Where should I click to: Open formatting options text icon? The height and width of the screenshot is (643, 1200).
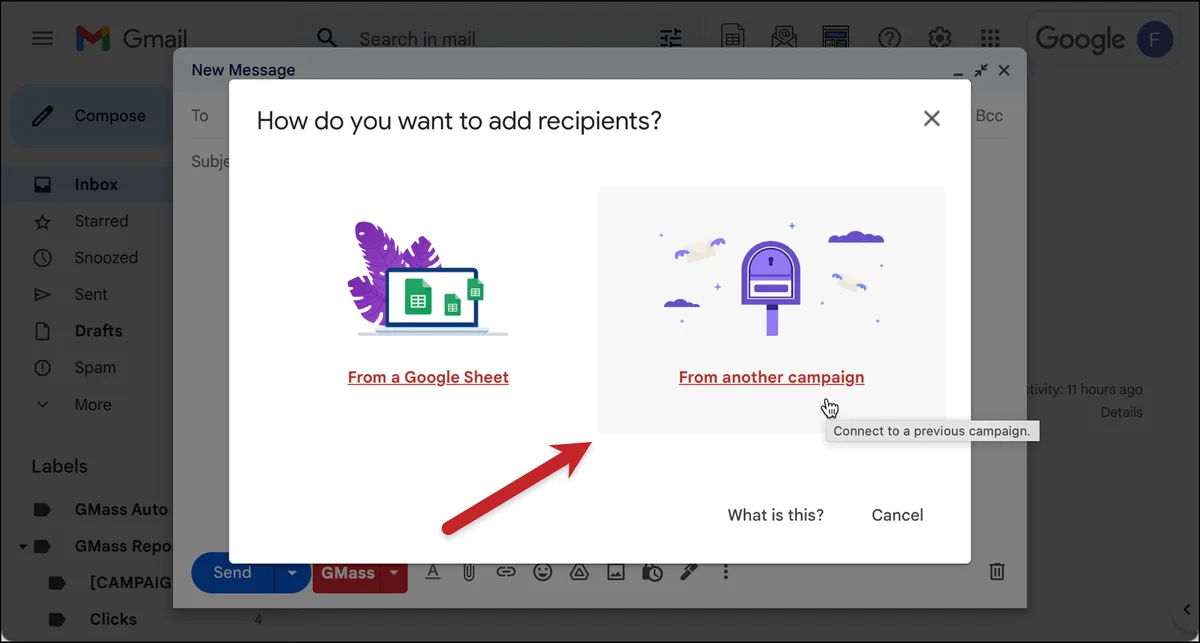tap(433, 572)
